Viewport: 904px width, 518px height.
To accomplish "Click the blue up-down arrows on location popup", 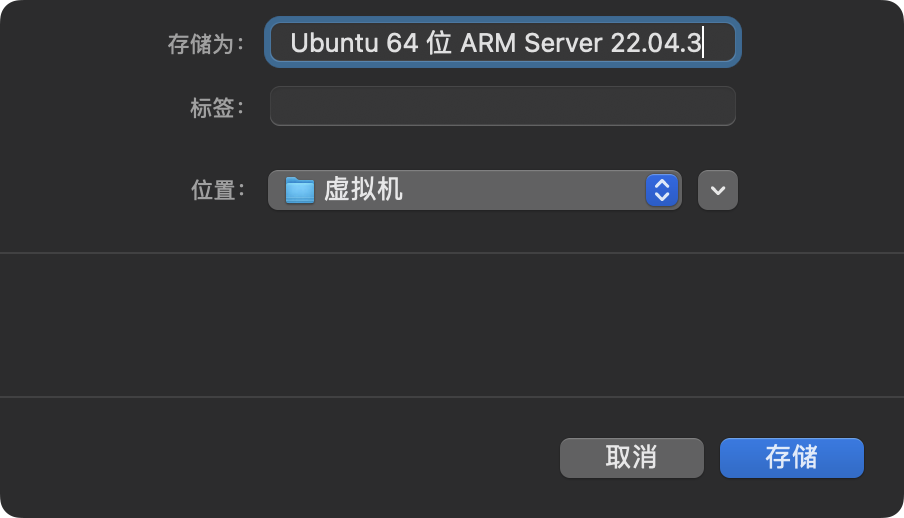I will click(x=662, y=190).
